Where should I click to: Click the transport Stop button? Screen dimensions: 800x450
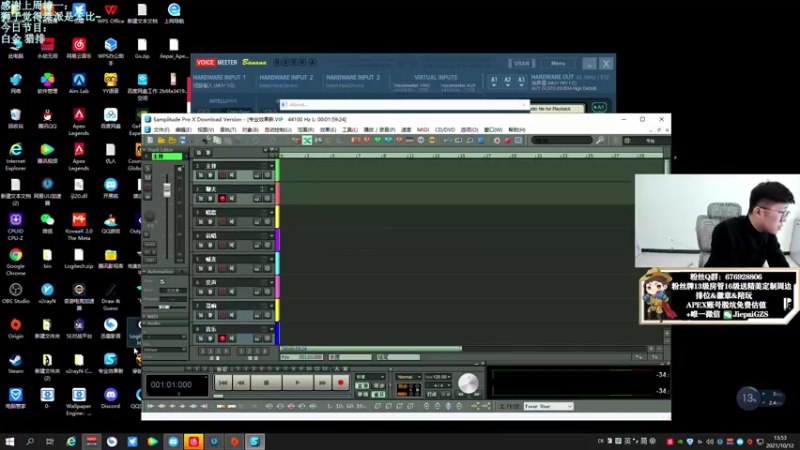tap(266, 383)
